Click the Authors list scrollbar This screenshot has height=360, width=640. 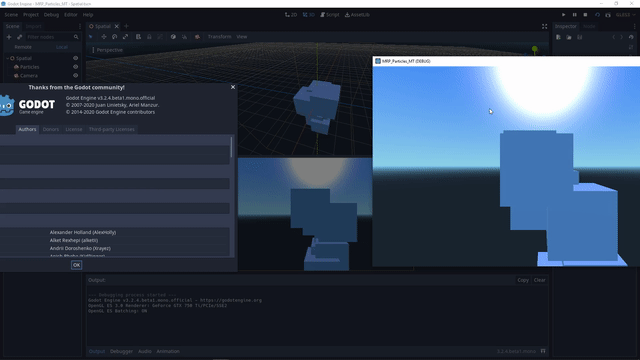pyautogui.click(x=231, y=147)
